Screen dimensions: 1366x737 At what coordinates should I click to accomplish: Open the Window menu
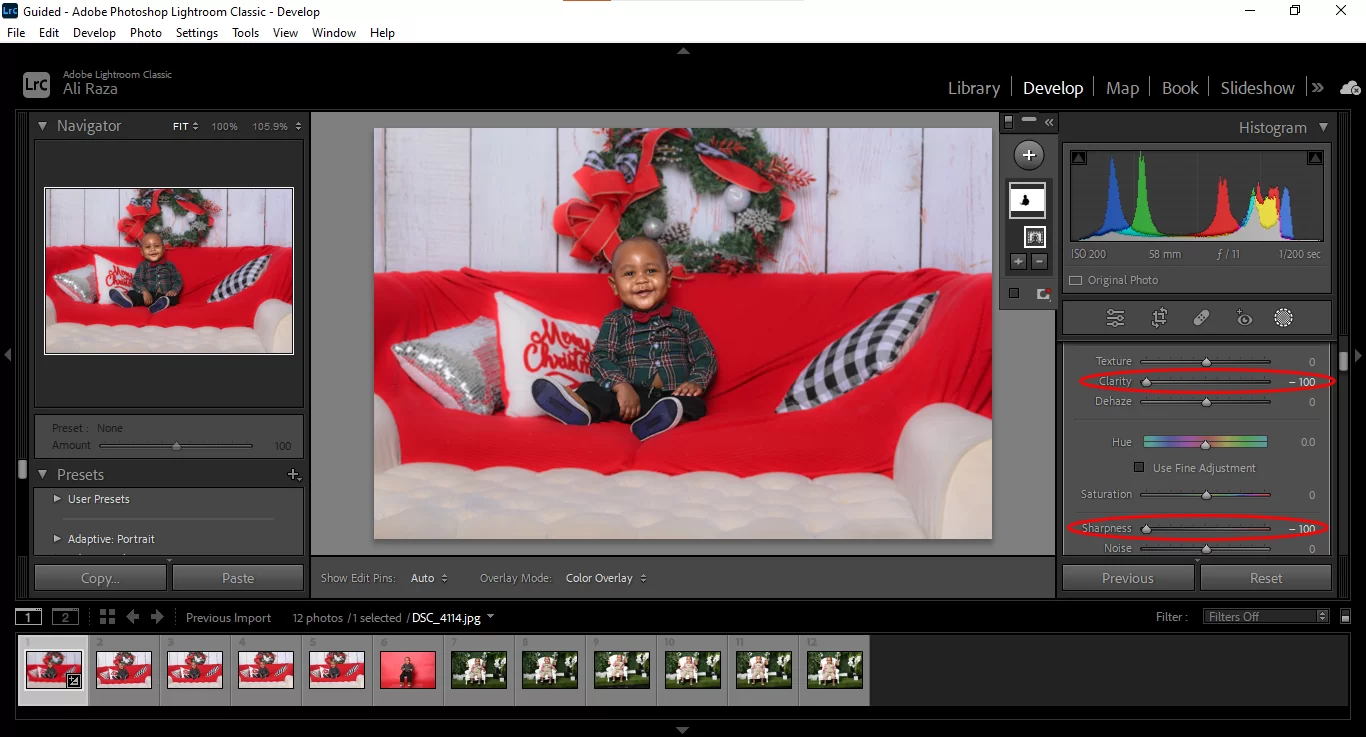(334, 33)
